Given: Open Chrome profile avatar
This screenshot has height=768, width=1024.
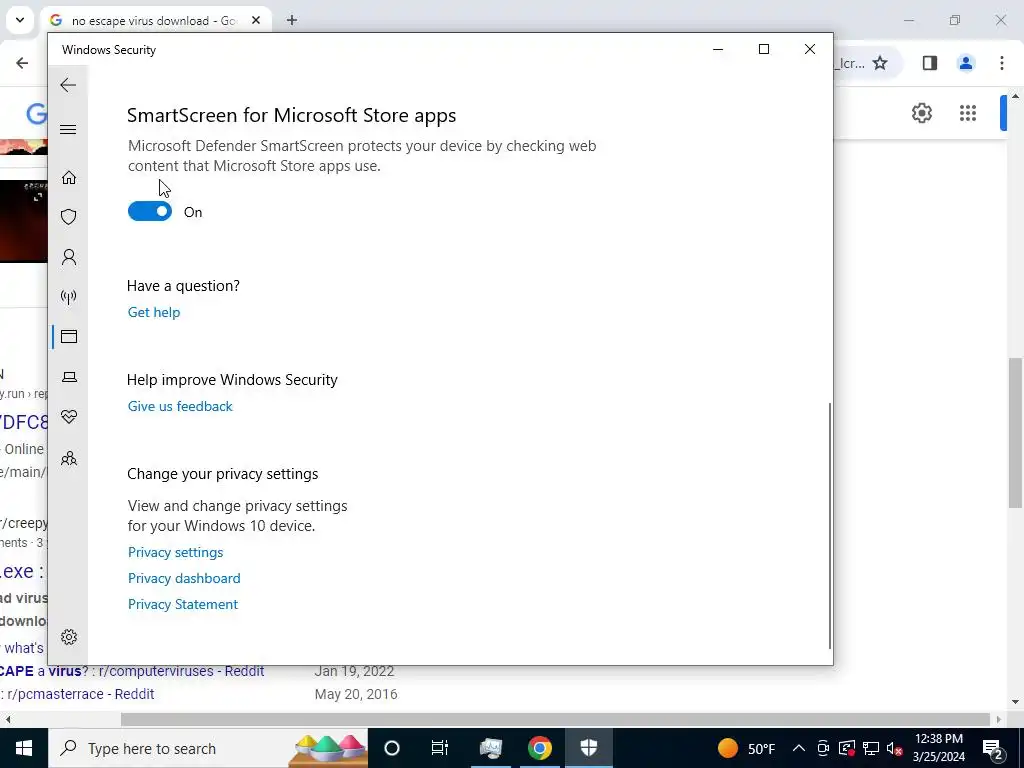Looking at the screenshot, I should 966,63.
